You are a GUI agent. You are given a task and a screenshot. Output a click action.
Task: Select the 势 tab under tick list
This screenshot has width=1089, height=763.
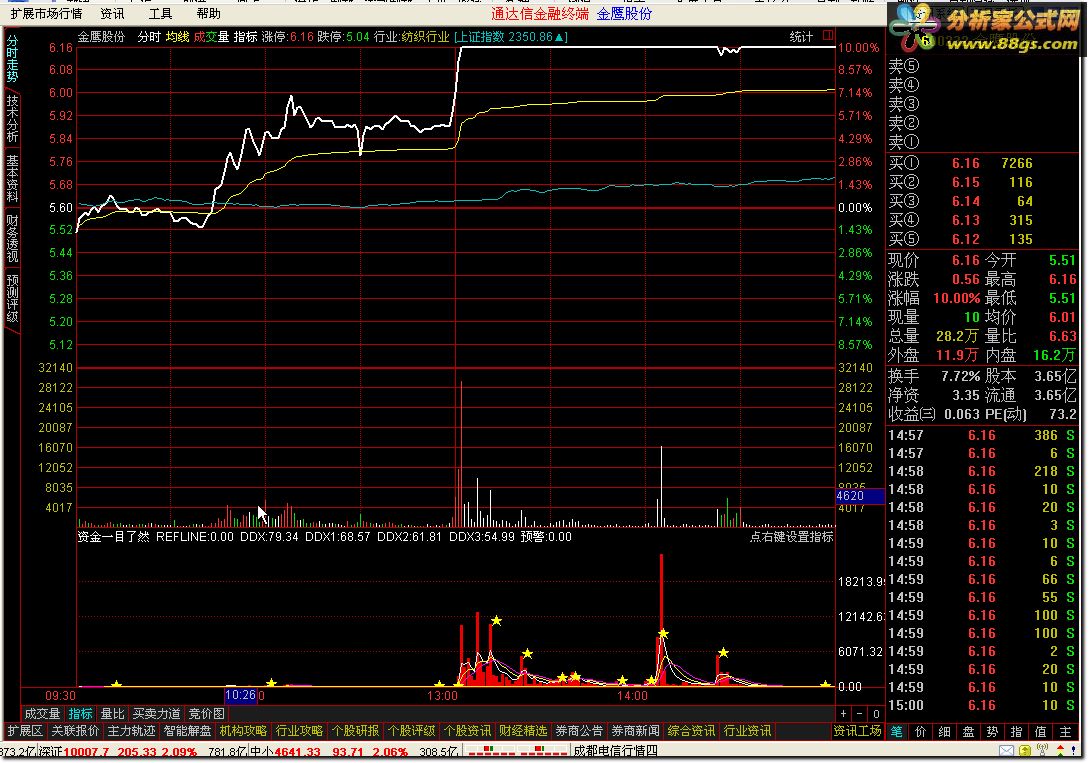point(992,731)
